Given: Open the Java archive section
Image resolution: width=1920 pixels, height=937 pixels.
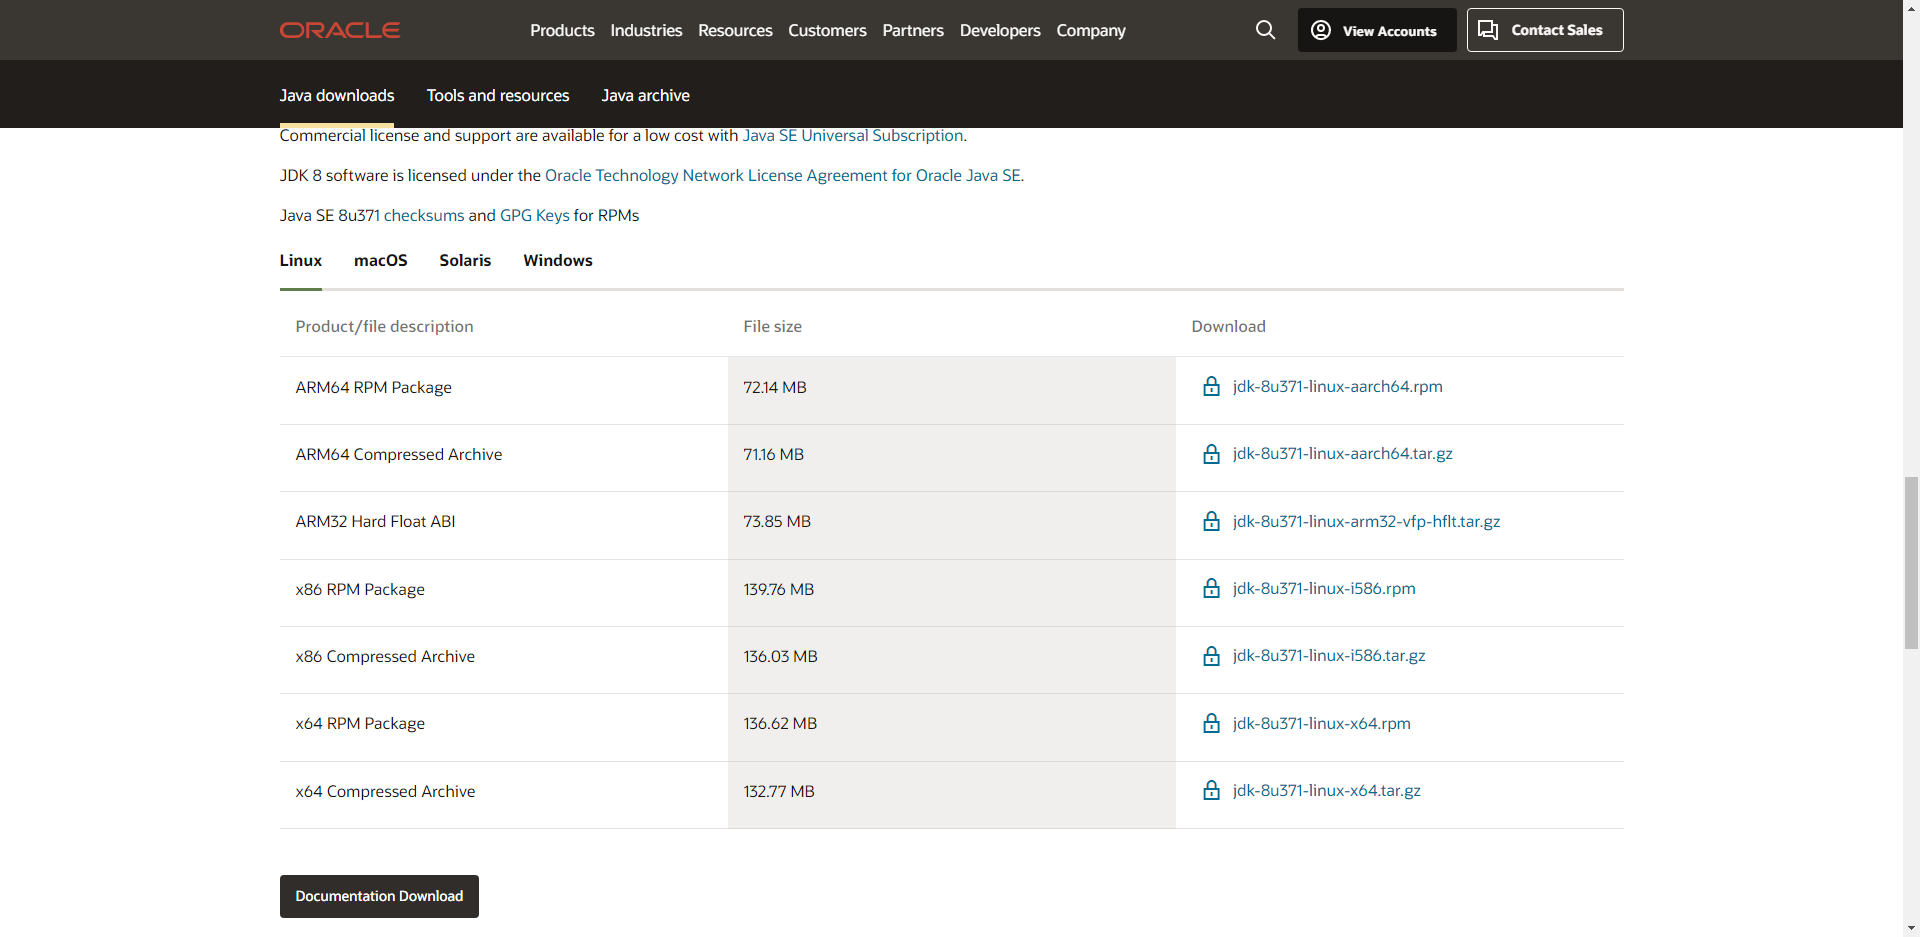Looking at the screenshot, I should (645, 95).
